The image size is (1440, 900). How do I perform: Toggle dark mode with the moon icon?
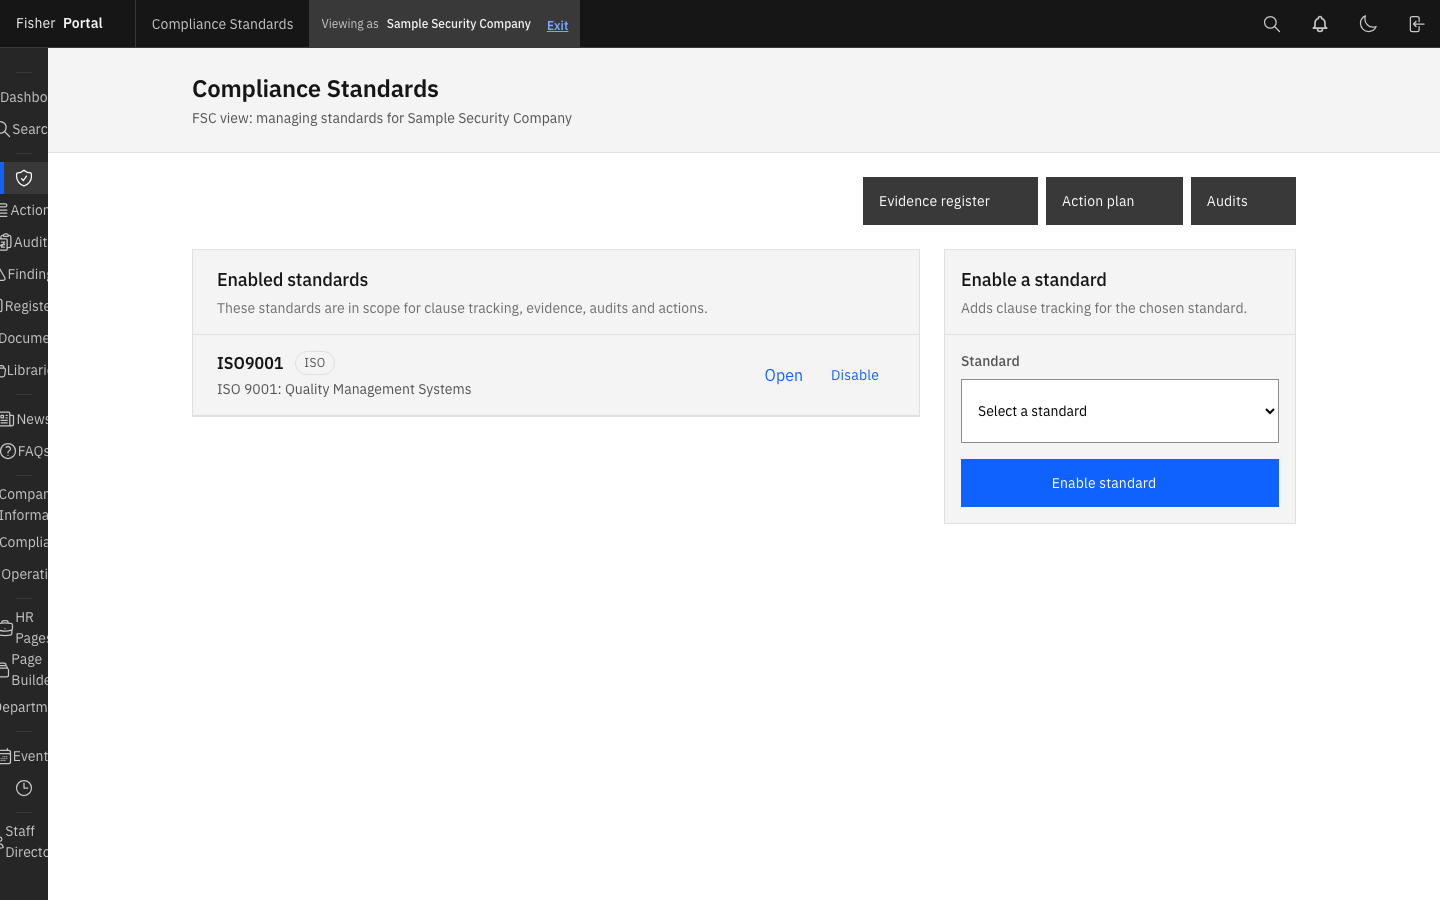tap(1368, 23)
